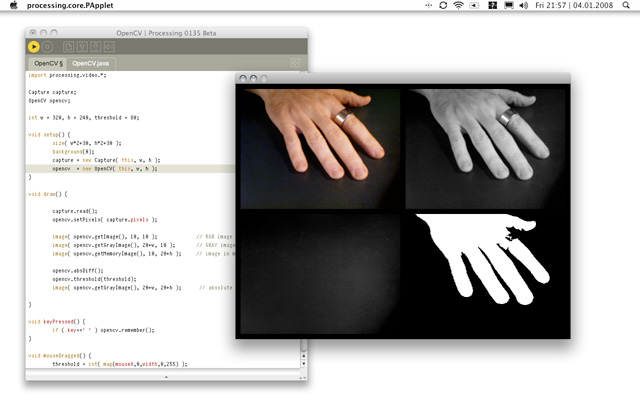This screenshot has height=400, width=640.
Task: Click the 'void draw()' line in the editor
Action: pyautogui.click(x=48, y=194)
